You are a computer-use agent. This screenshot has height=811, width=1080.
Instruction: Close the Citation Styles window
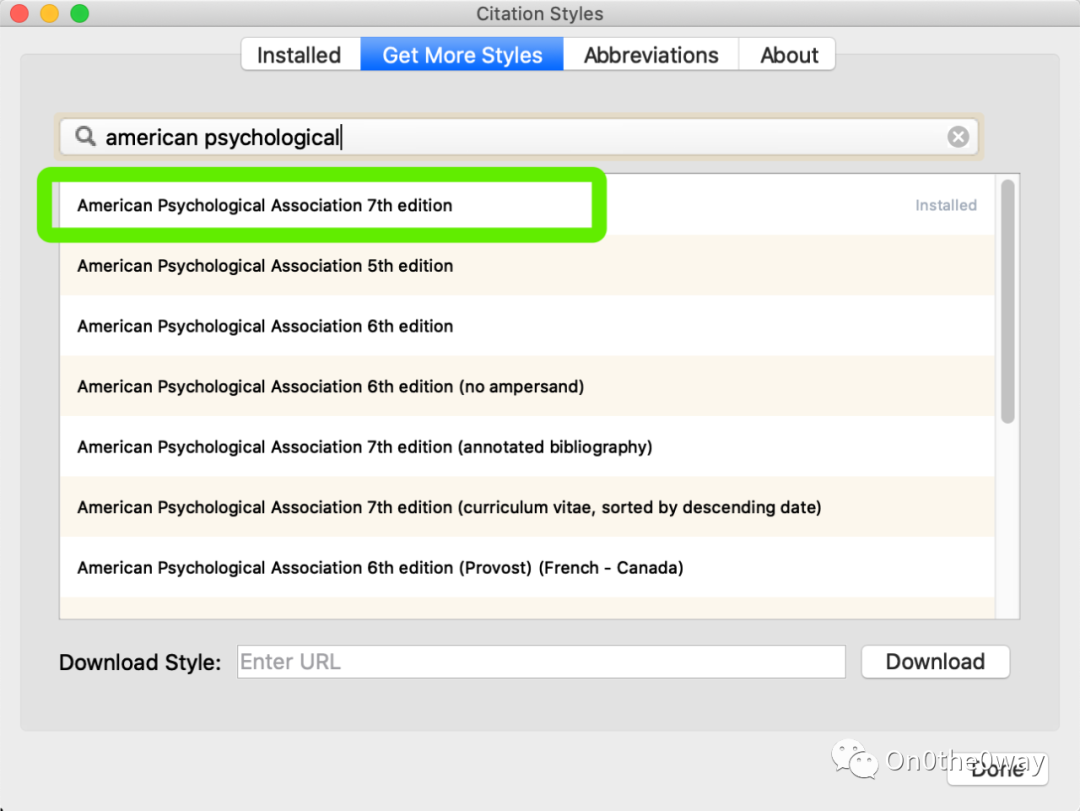click(19, 13)
